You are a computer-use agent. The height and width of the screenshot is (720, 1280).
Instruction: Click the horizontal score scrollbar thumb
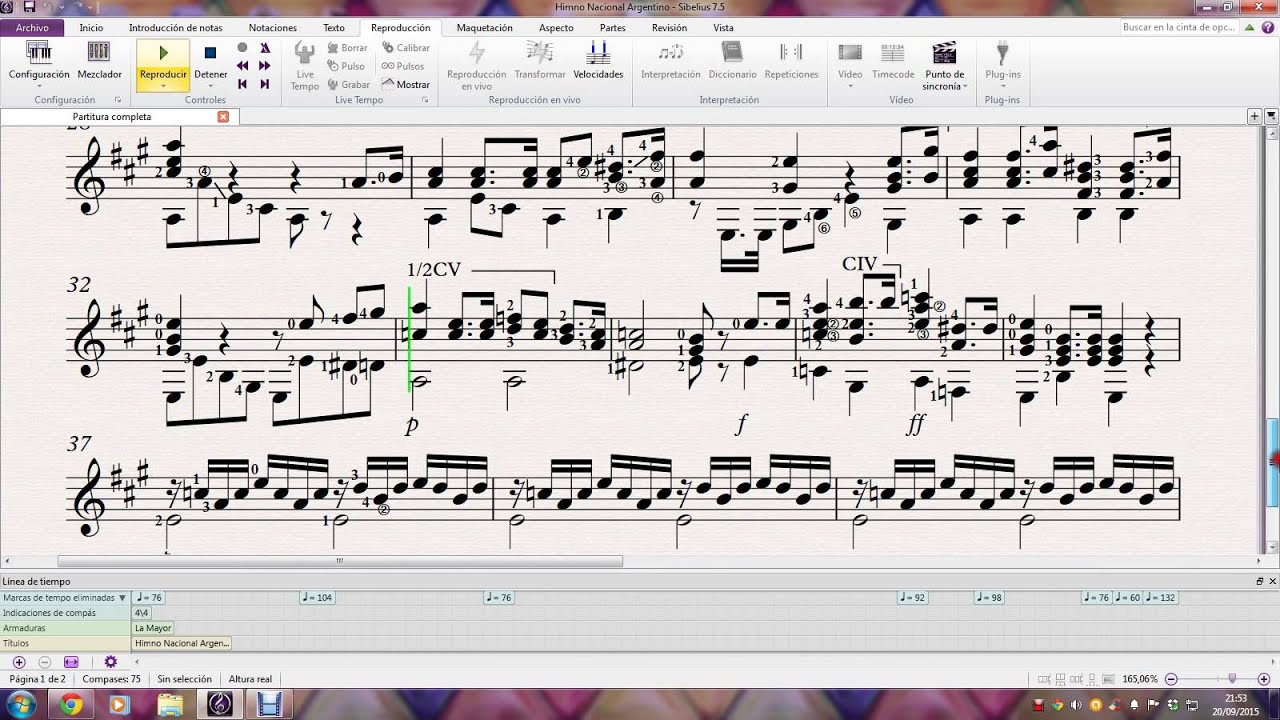click(x=340, y=561)
